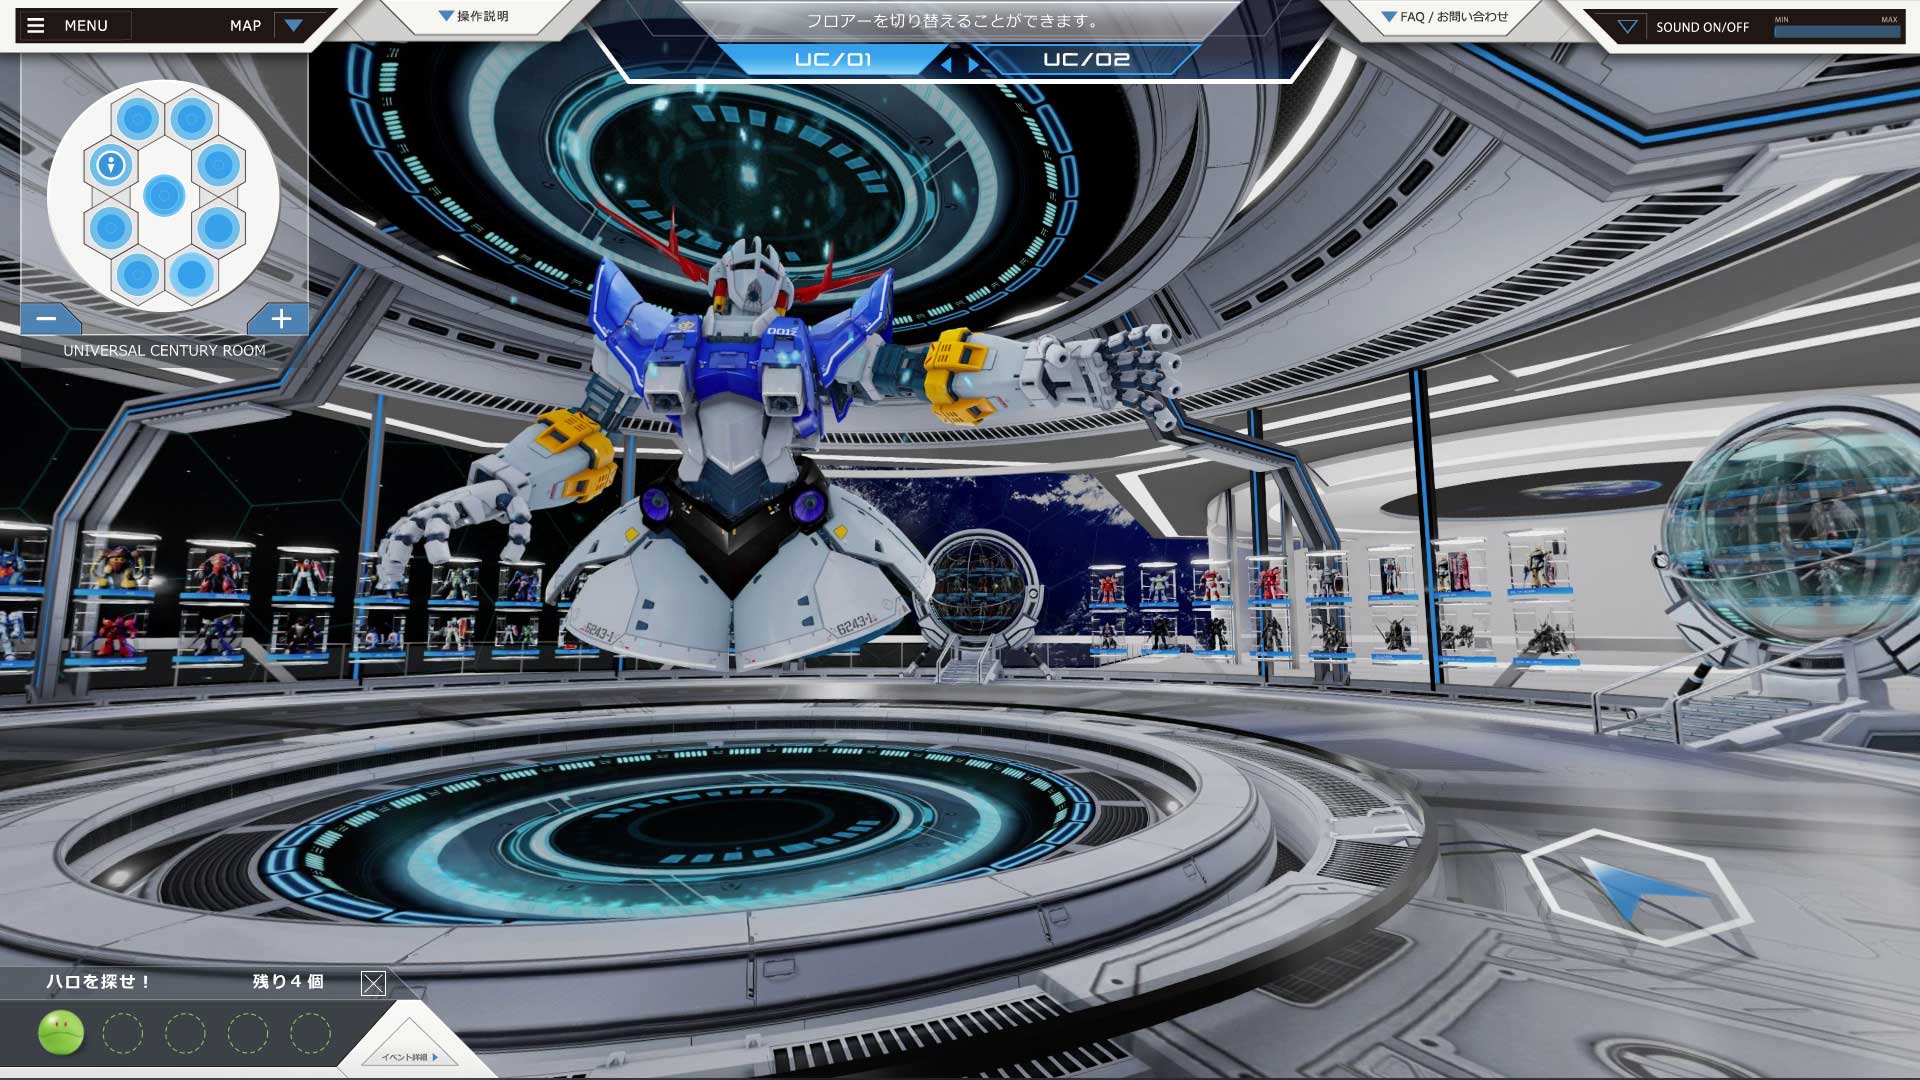The height and width of the screenshot is (1080, 1920).
Task: Close the ハロを探せ event panel
Action: point(373,983)
